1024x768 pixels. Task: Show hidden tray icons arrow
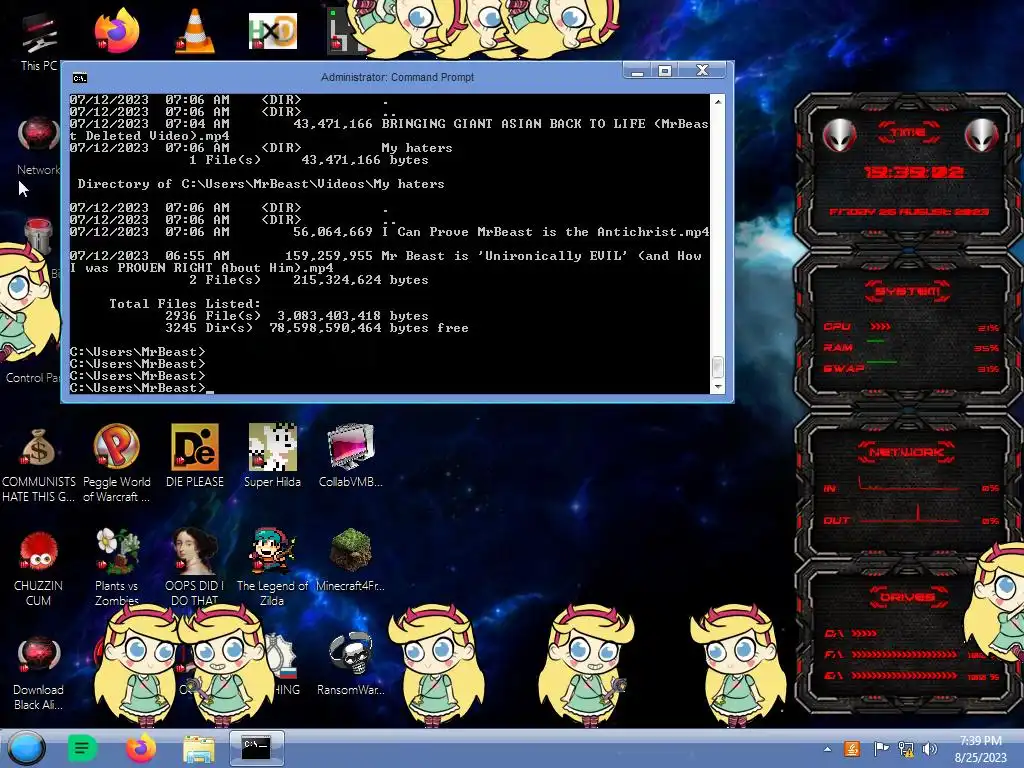click(x=827, y=749)
